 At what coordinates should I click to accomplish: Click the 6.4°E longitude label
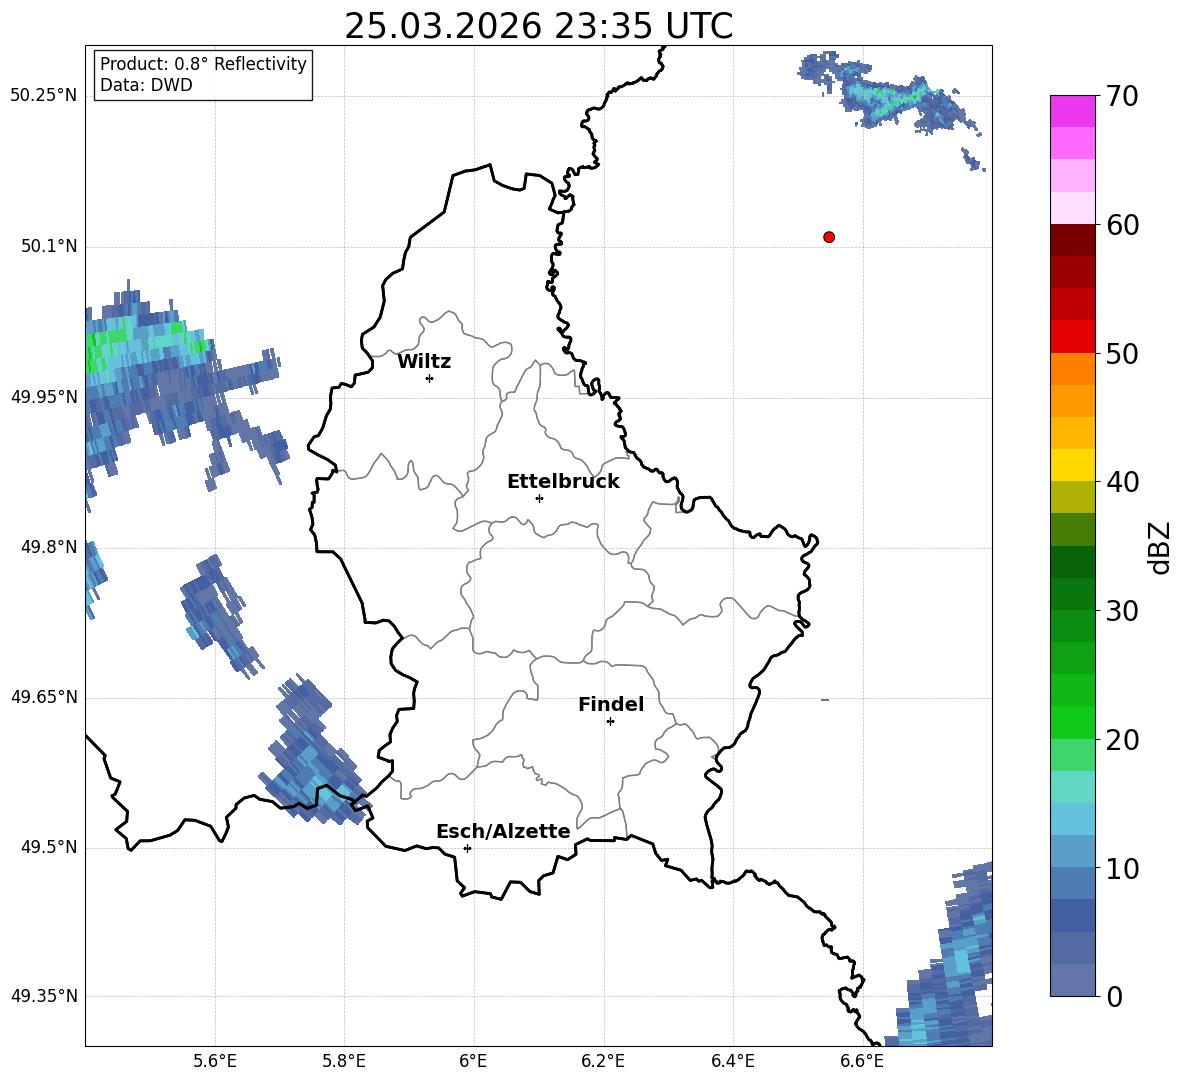pyautogui.click(x=732, y=1061)
